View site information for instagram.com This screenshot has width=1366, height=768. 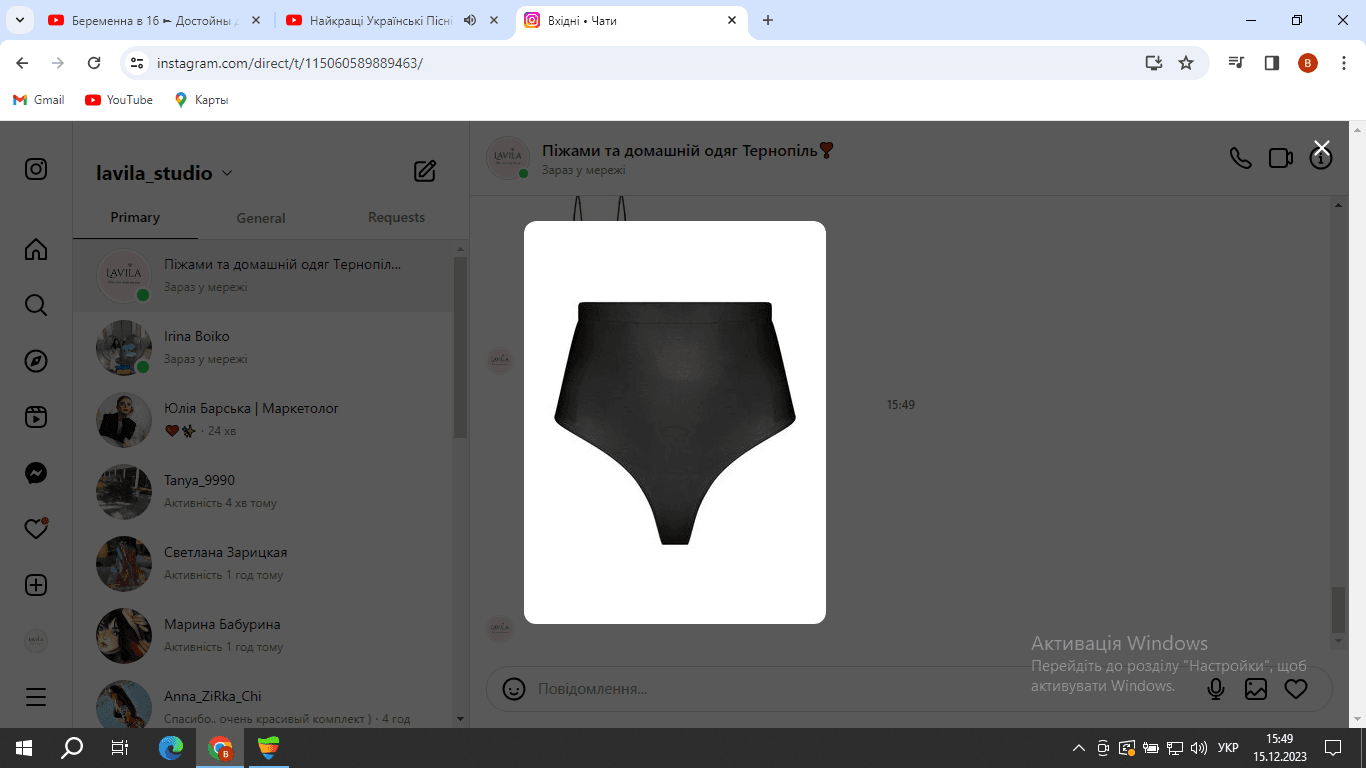tap(137, 63)
